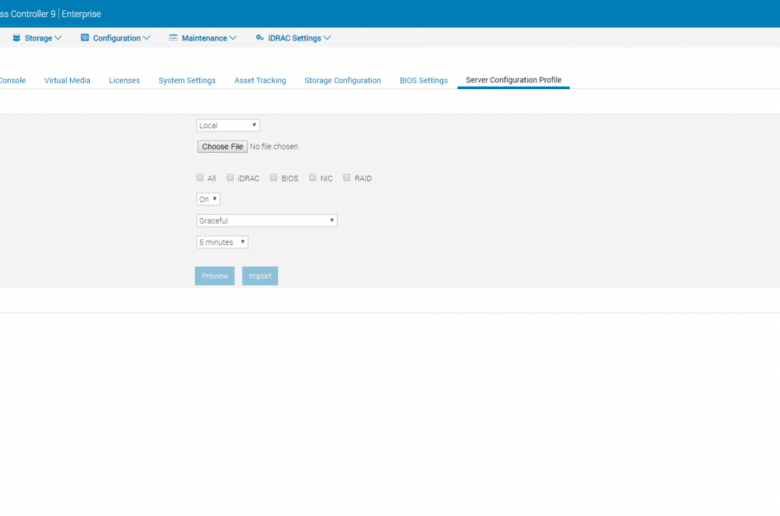This screenshot has width=780, height=516.
Task: Switch to the Asset Tracking tab
Action: click(260, 80)
